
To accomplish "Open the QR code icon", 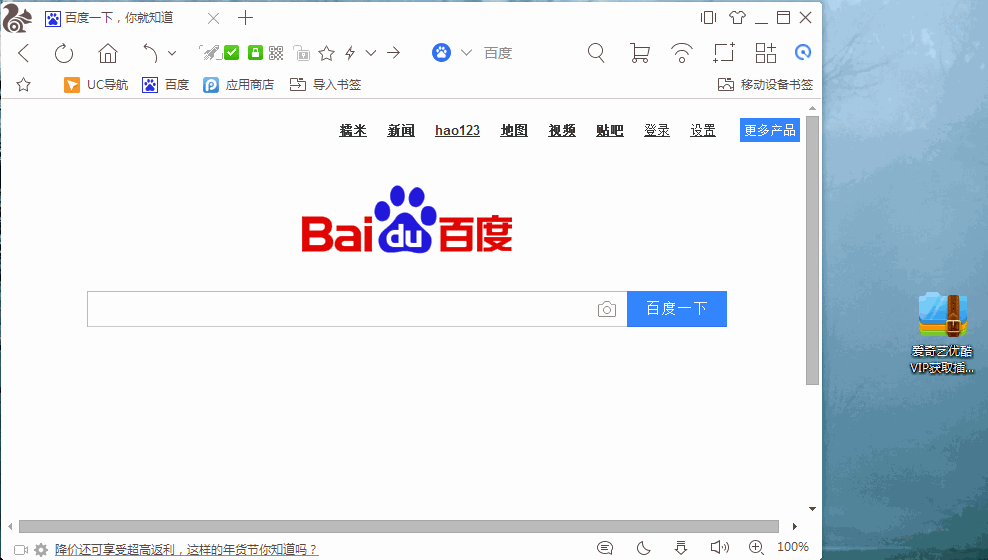I will (x=276, y=53).
